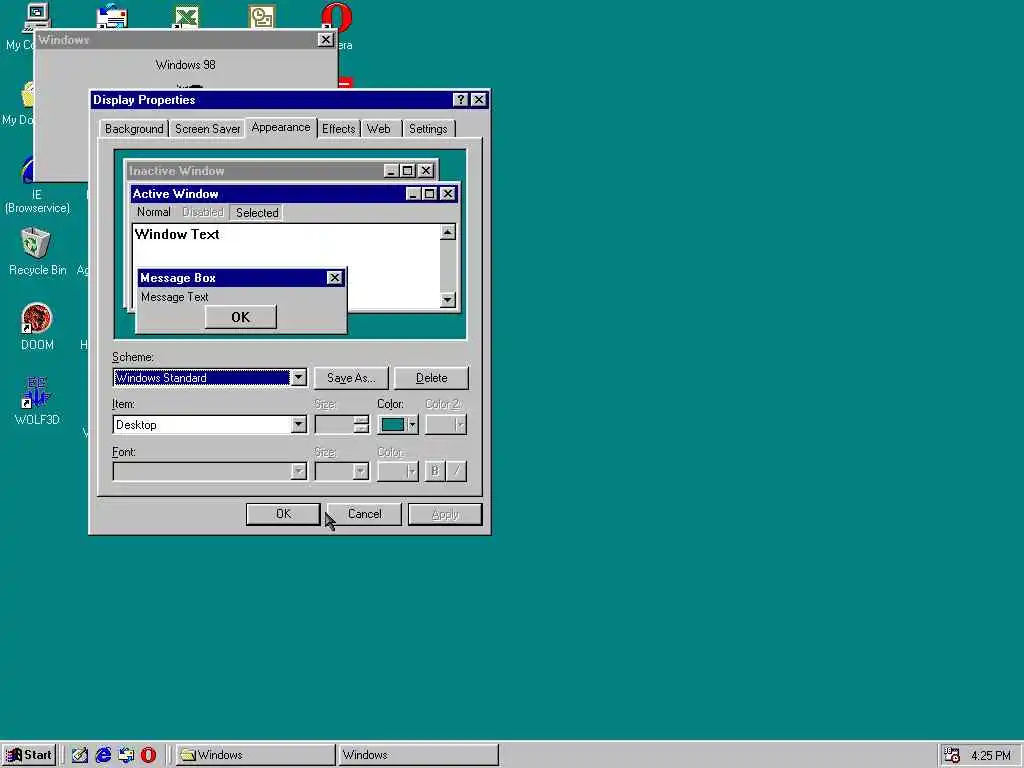1024x768 pixels.
Task: Launch Opera from quick launch bar
Action: tap(148, 755)
